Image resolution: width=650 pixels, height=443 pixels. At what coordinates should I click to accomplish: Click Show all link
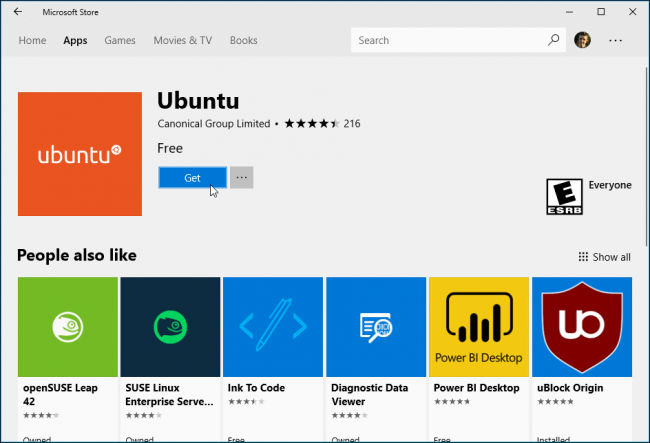click(611, 257)
